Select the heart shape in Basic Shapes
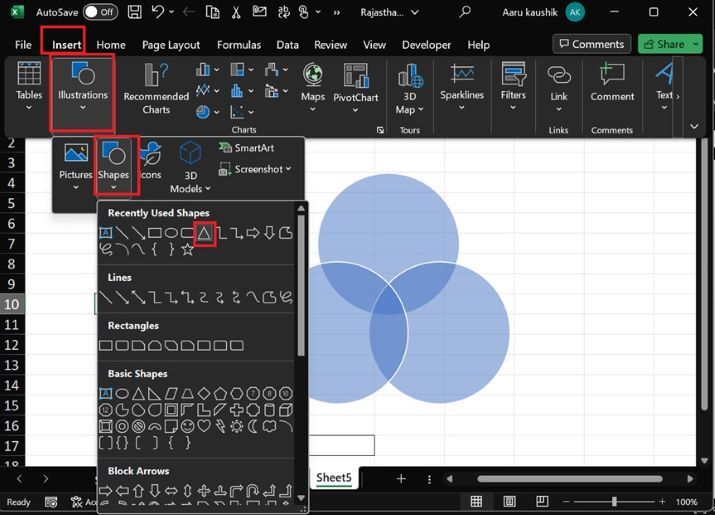This screenshot has height=515, width=715. click(204, 426)
